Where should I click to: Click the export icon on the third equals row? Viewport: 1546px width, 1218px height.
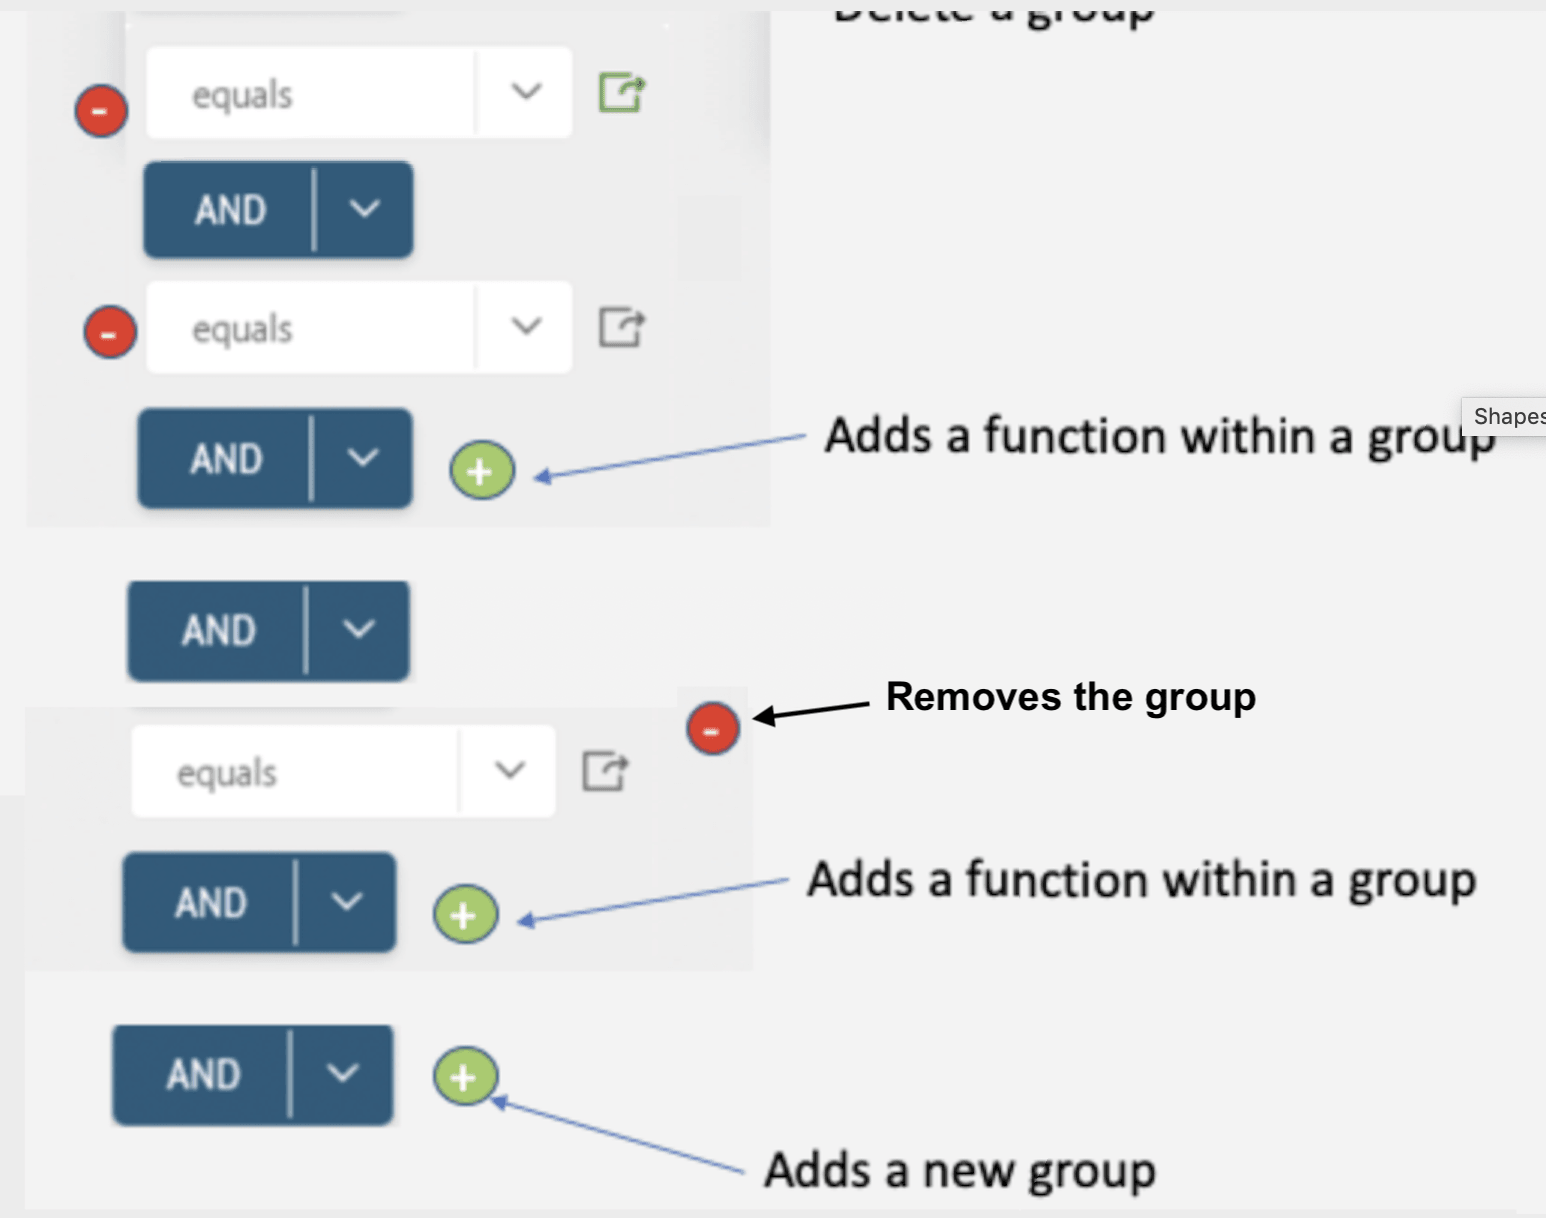pyautogui.click(x=606, y=771)
